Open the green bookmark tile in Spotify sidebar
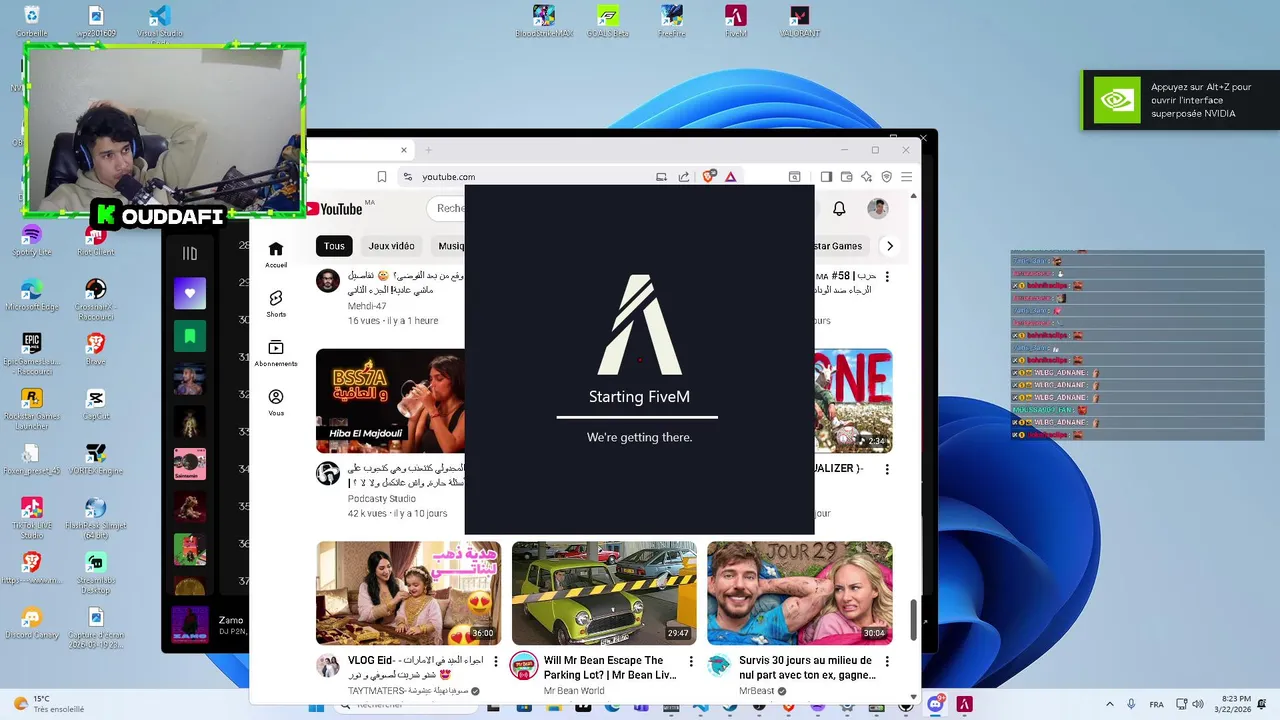 190,336
